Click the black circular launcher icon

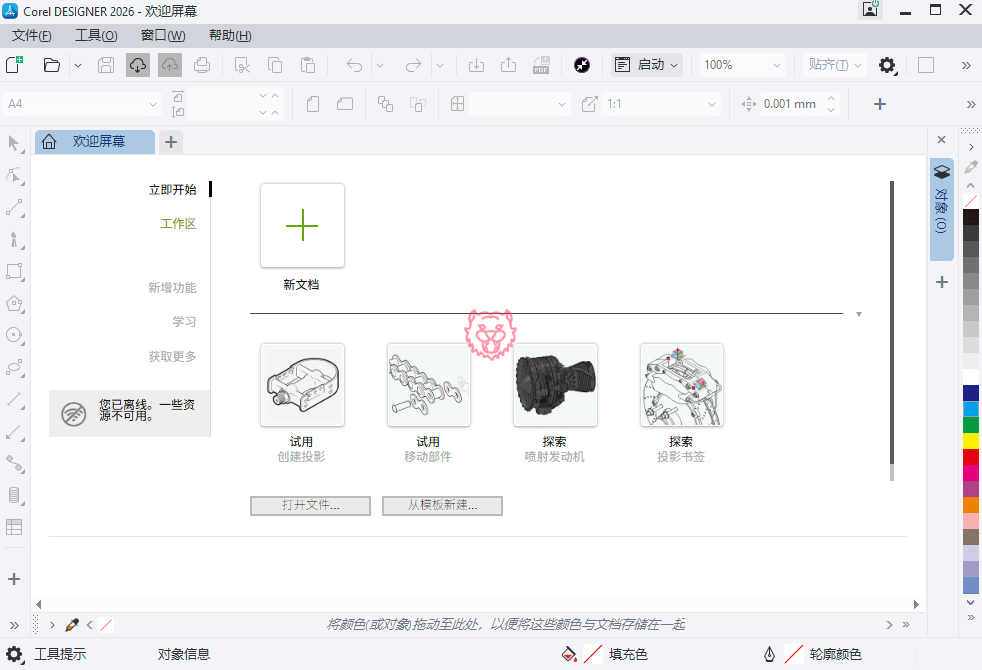[x=582, y=65]
